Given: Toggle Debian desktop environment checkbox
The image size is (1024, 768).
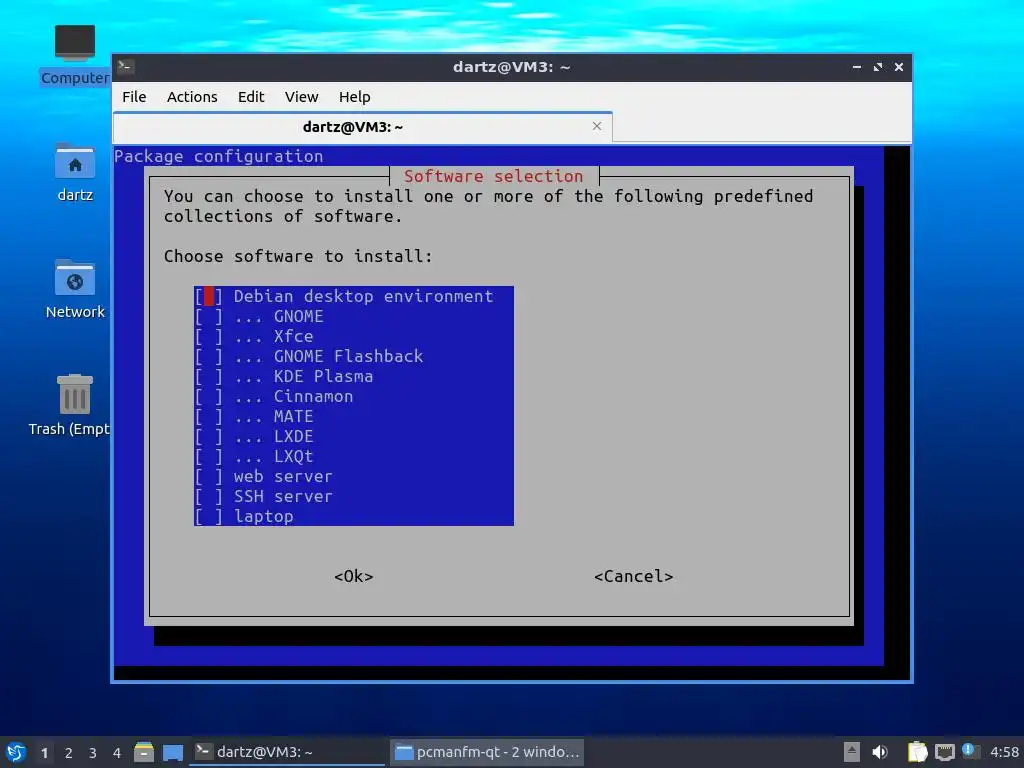Looking at the screenshot, I should (x=209, y=296).
